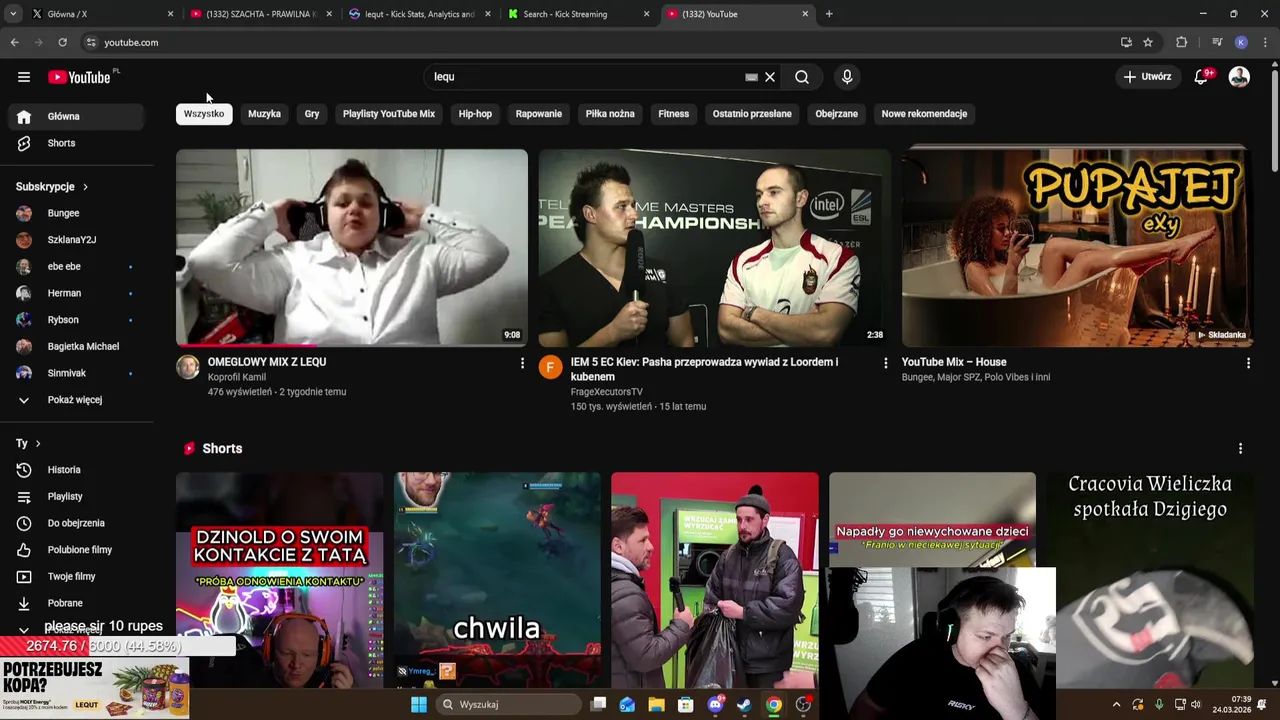Open the on-screen keyboard icon in search box
The width and height of the screenshot is (1280, 720).
point(751,77)
